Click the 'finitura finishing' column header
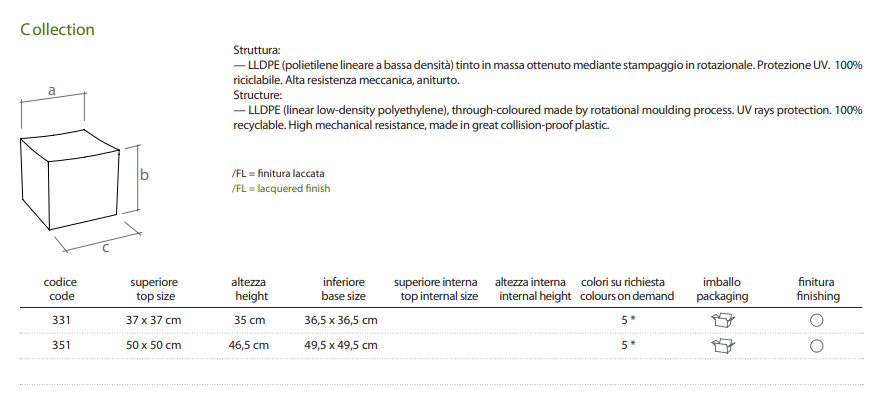This screenshot has height=403, width=878. (x=817, y=289)
